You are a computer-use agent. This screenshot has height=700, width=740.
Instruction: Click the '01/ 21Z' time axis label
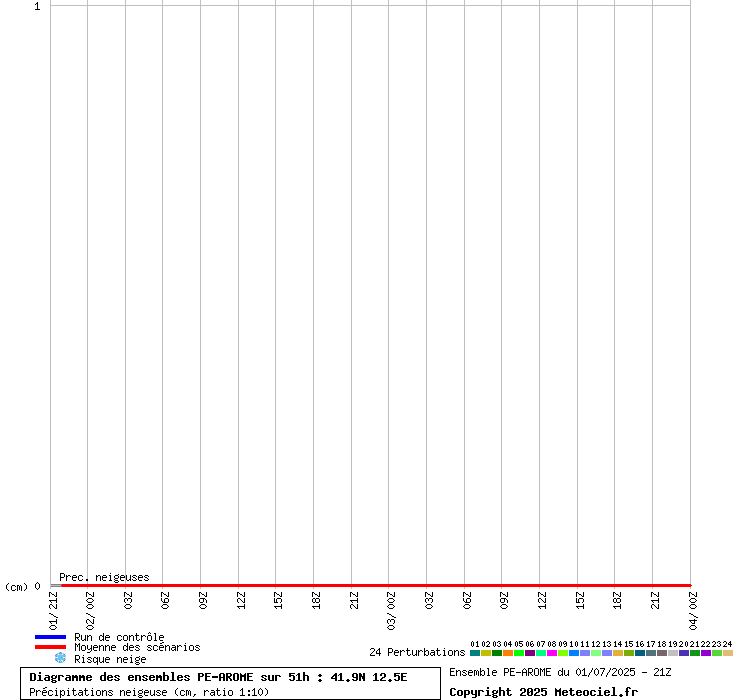point(54,611)
